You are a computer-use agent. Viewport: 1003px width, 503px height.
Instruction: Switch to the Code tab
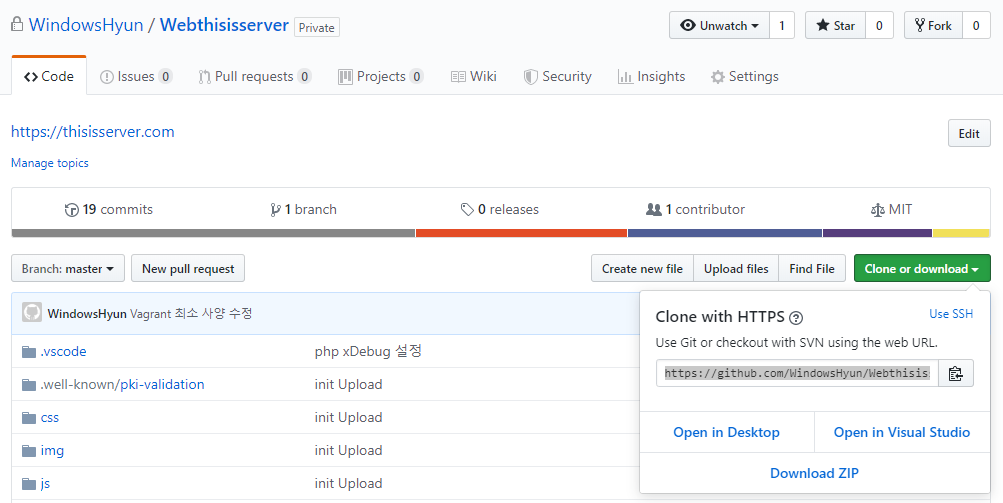point(49,76)
